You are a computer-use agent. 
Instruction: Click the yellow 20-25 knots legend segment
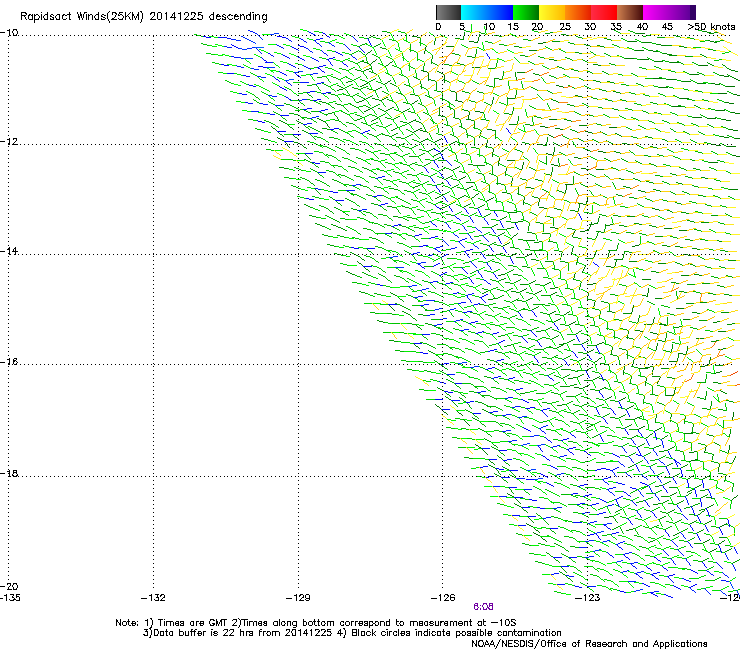pyautogui.click(x=552, y=12)
